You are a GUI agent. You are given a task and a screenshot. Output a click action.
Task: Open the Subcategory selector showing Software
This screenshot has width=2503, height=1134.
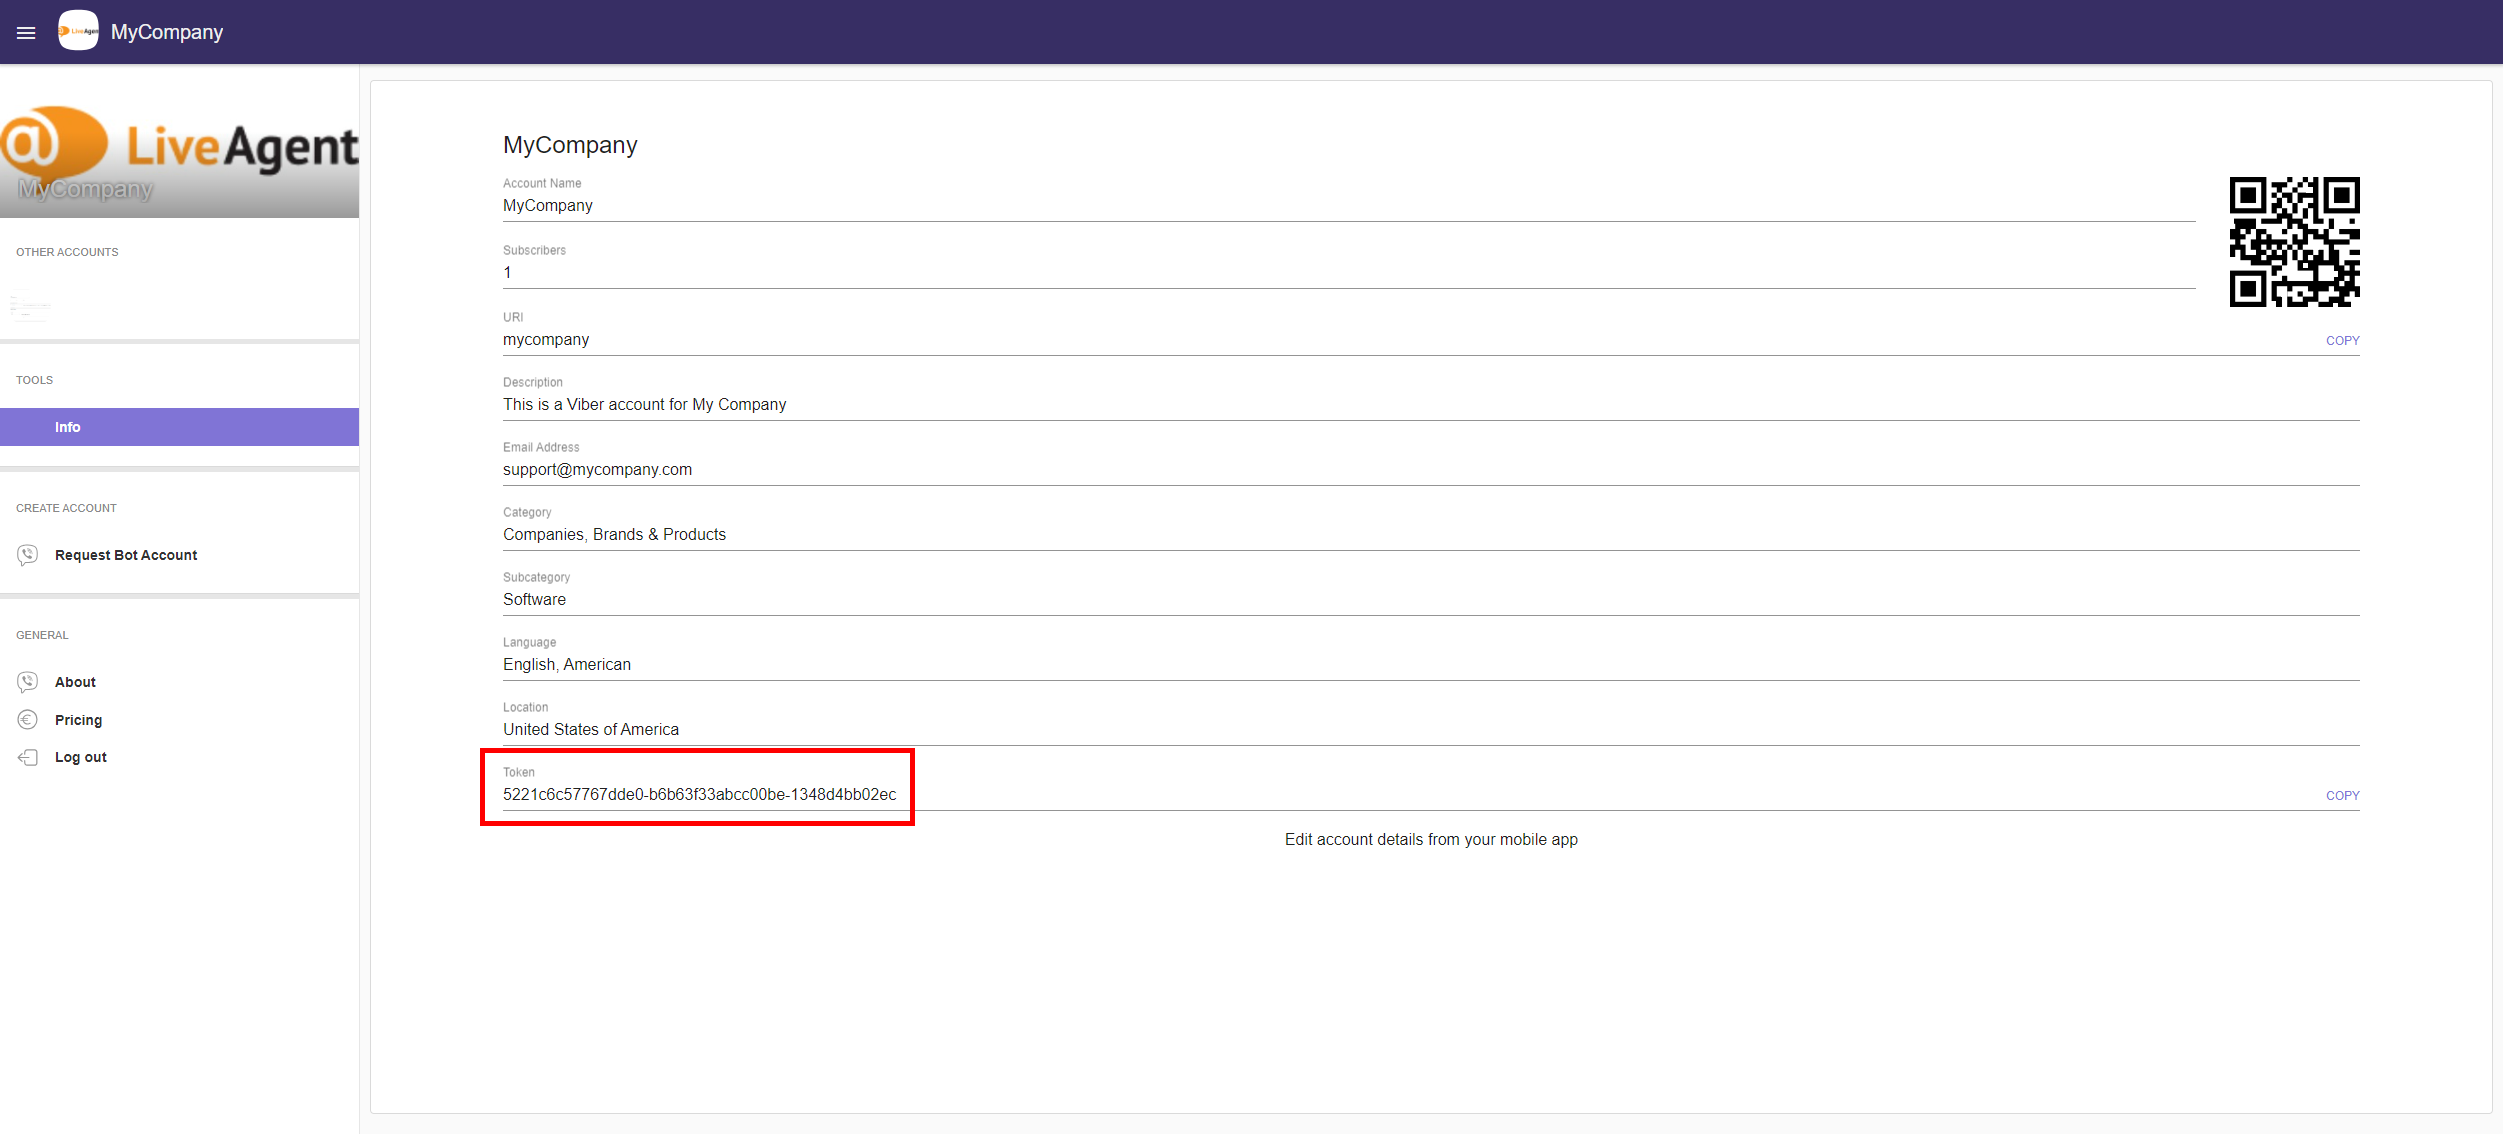[534, 599]
